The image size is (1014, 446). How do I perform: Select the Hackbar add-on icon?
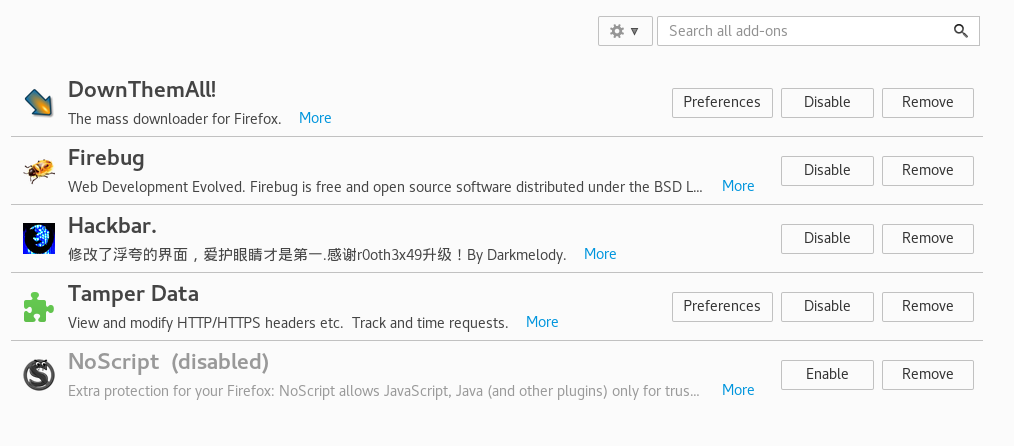39,239
